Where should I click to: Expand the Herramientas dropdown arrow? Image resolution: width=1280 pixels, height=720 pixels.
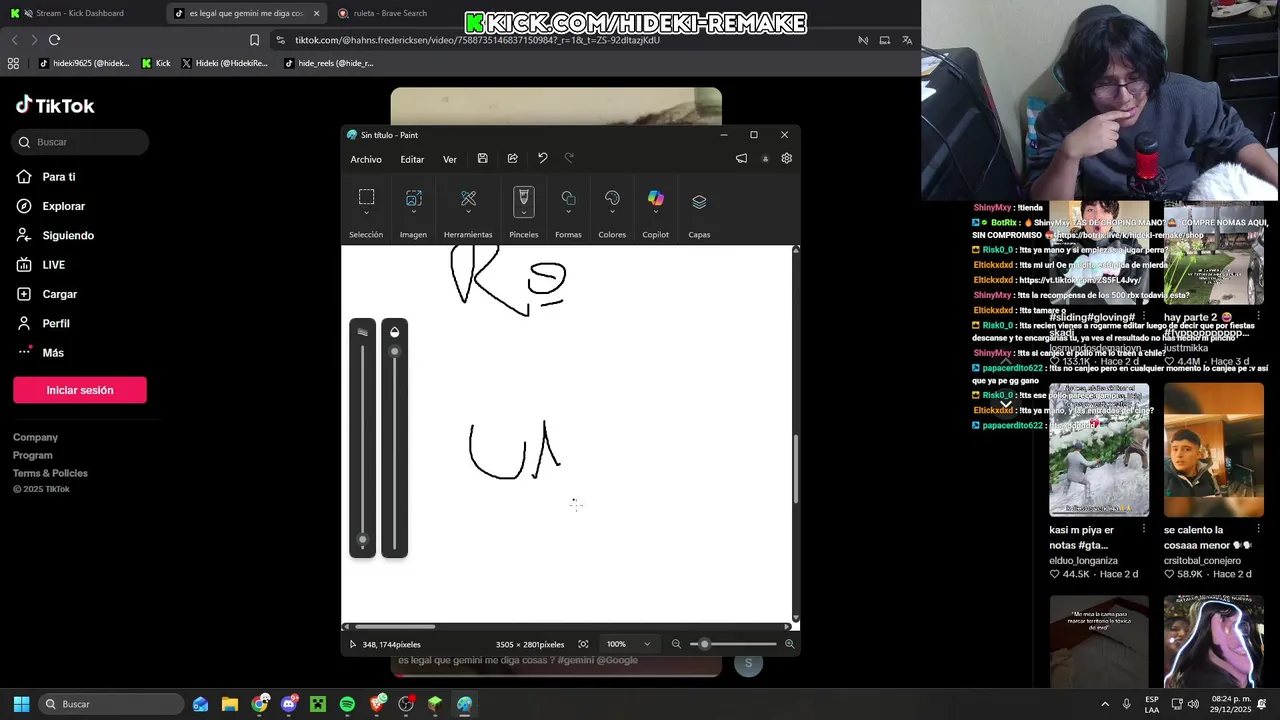pyautogui.click(x=468, y=213)
